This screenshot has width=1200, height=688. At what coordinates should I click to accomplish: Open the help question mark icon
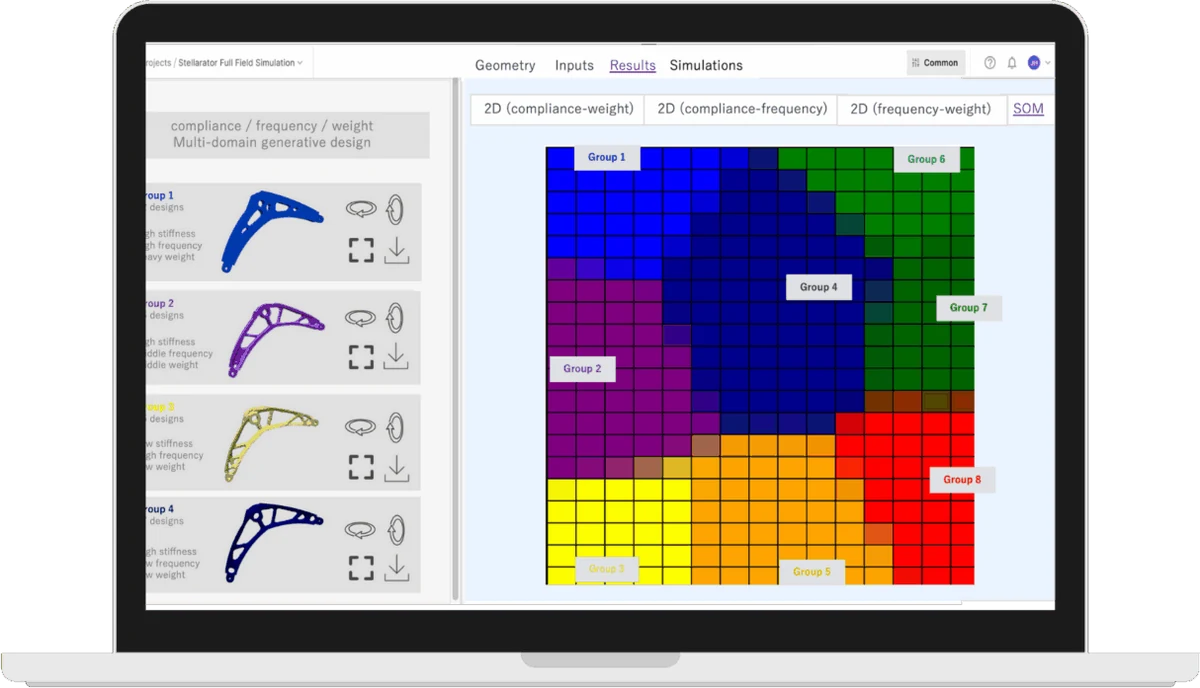tap(990, 63)
